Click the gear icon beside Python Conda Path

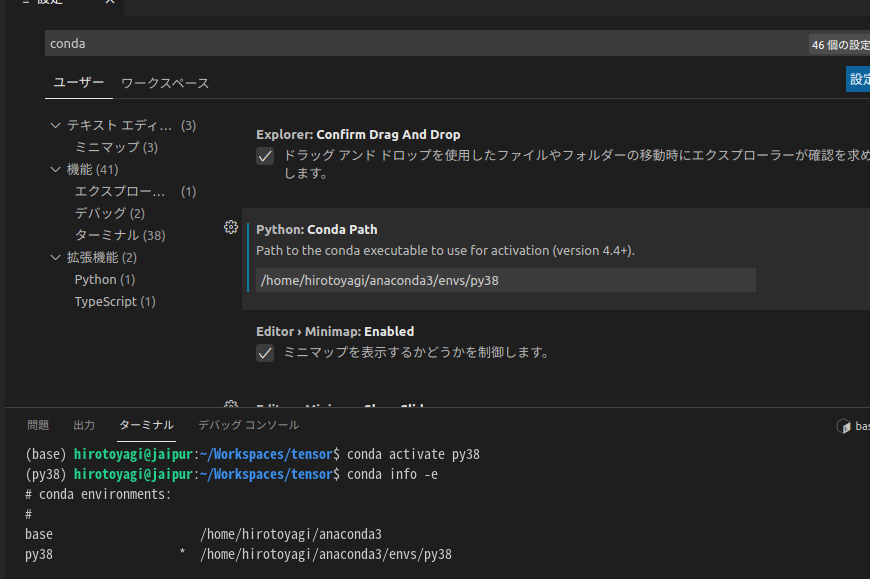pyautogui.click(x=231, y=228)
